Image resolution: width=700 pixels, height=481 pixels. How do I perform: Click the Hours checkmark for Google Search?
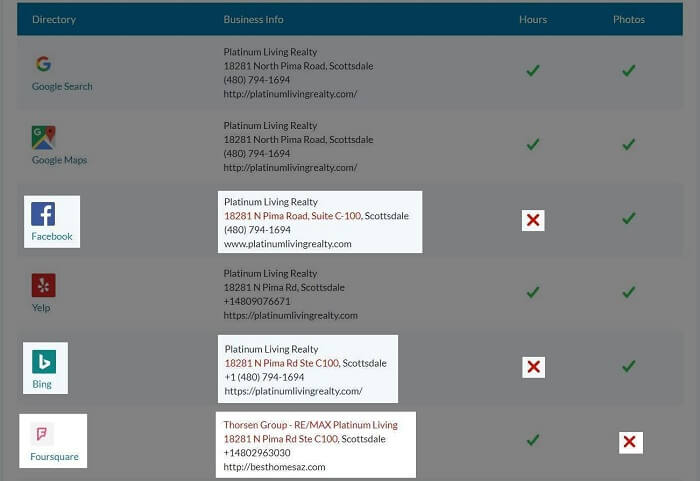point(533,70)
